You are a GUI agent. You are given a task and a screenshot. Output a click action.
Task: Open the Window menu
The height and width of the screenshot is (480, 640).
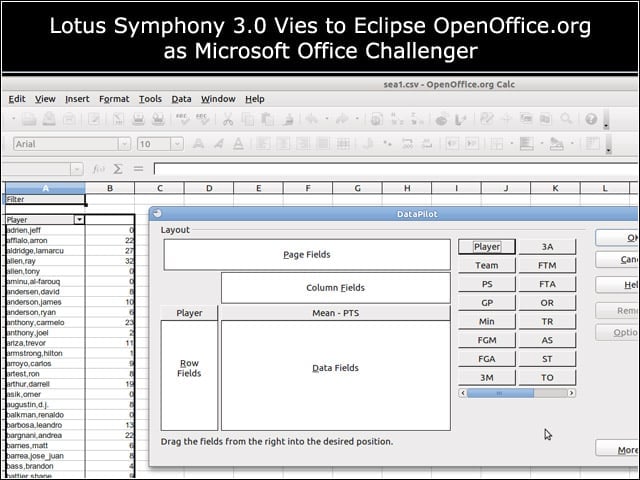[x=218, y=99]
